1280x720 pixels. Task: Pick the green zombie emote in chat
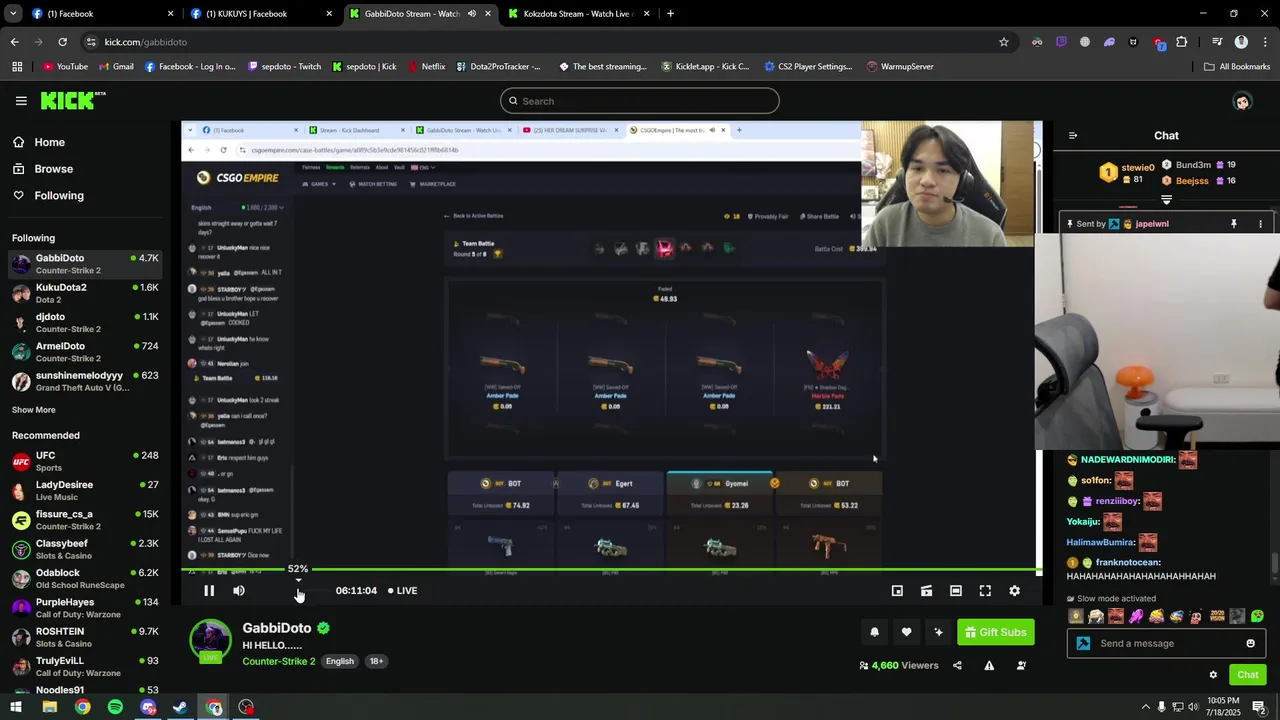pos(1257,616)
